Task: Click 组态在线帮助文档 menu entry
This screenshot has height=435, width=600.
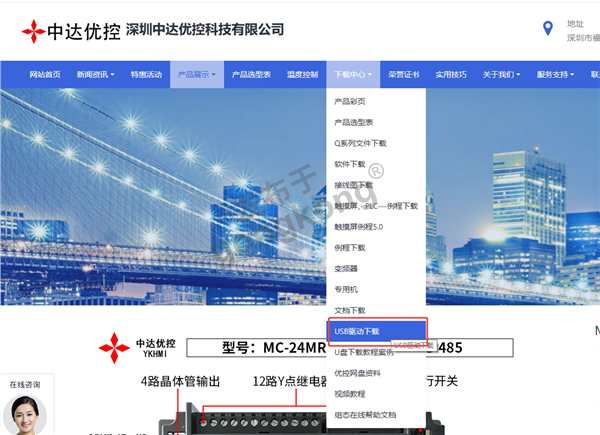Action: coord(365,415)
